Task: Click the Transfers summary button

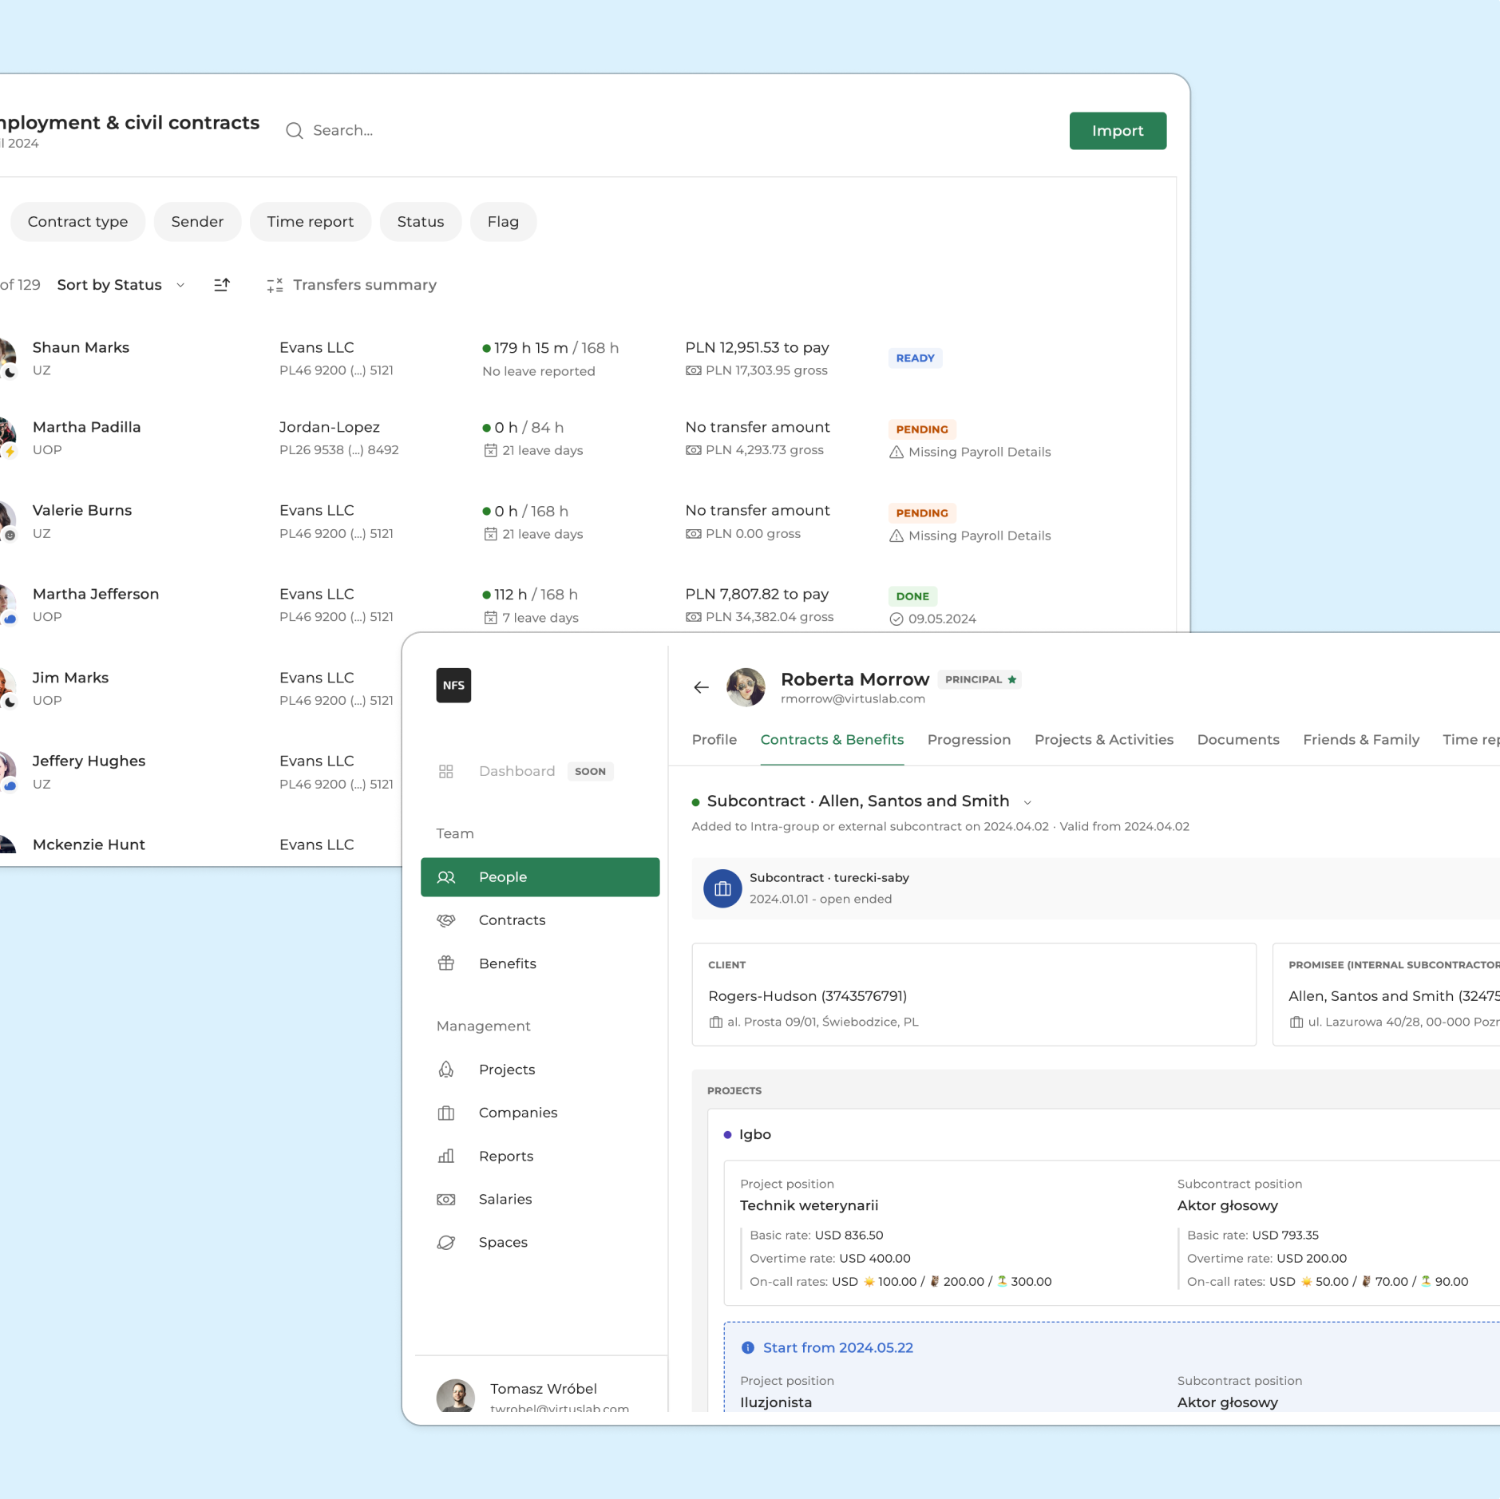Action: [352, 285]
